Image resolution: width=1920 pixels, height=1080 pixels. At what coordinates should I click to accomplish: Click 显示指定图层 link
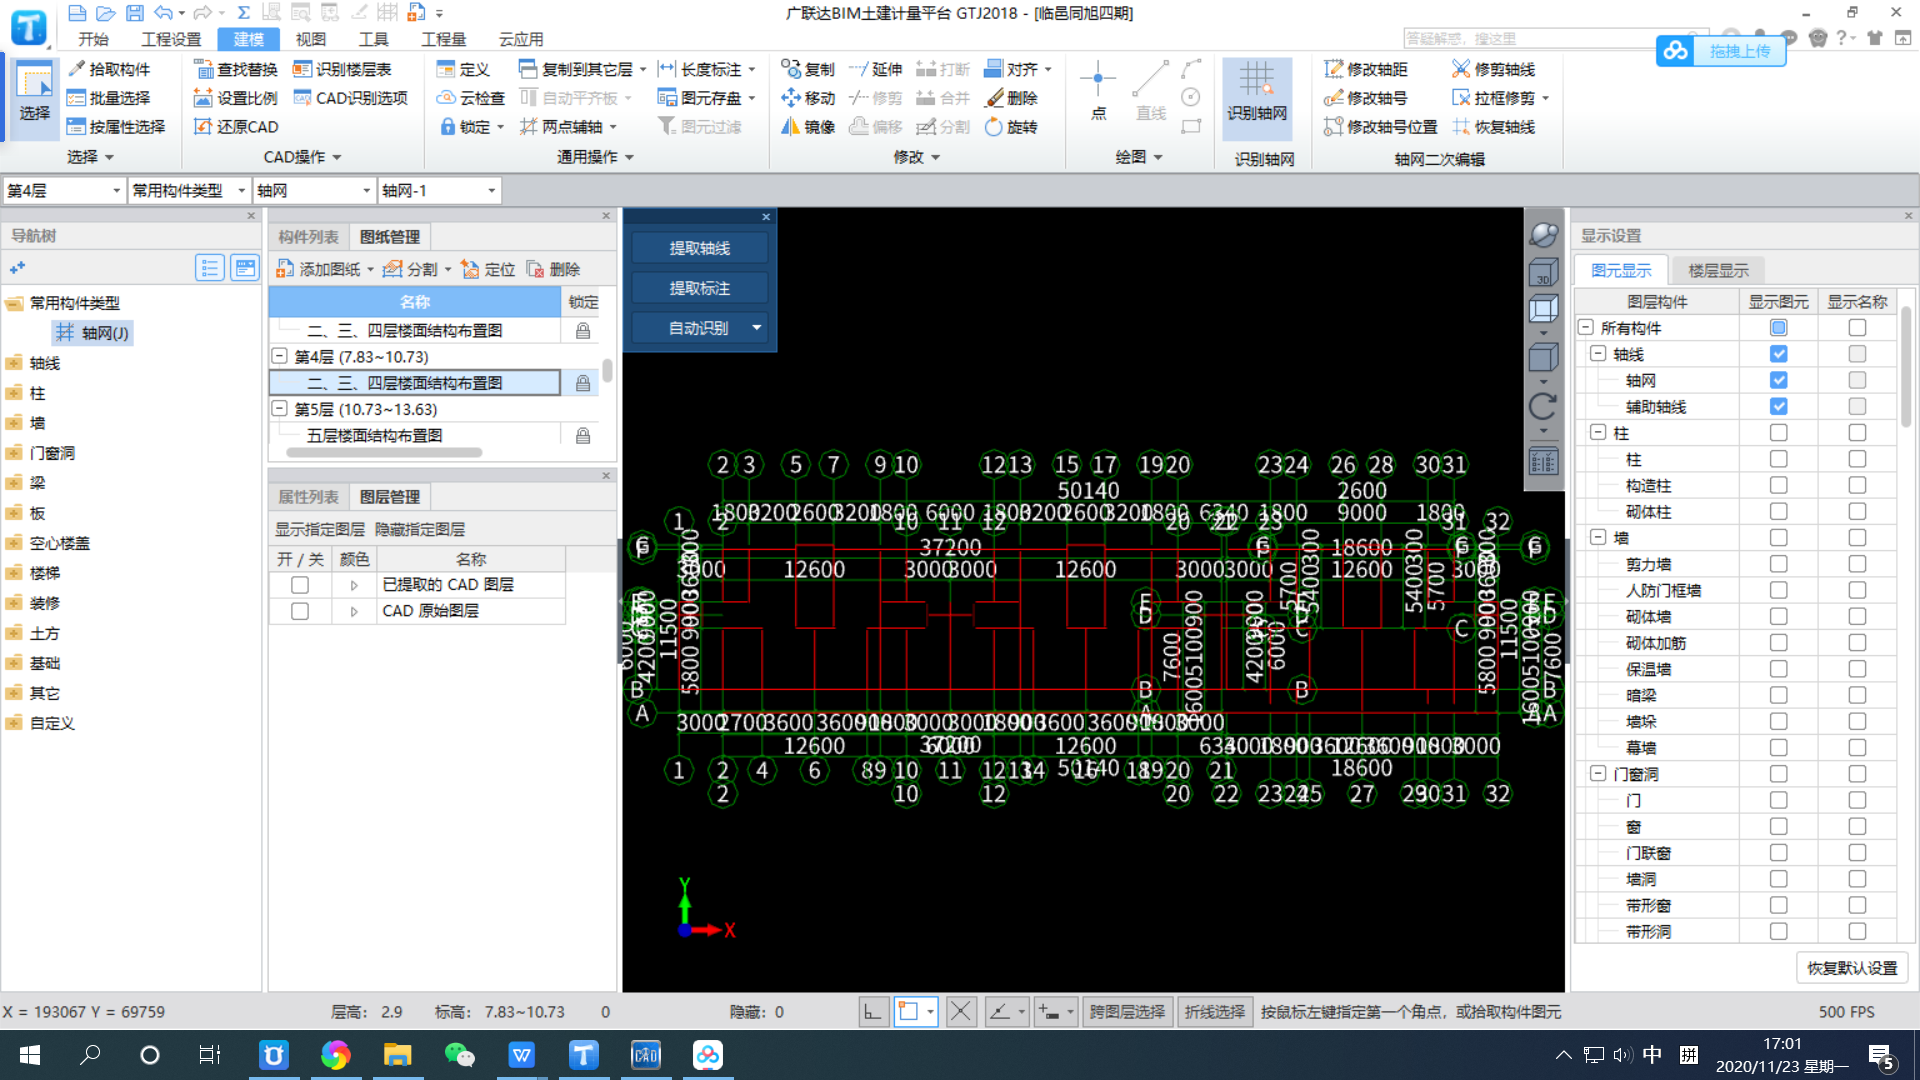(320, 529)
